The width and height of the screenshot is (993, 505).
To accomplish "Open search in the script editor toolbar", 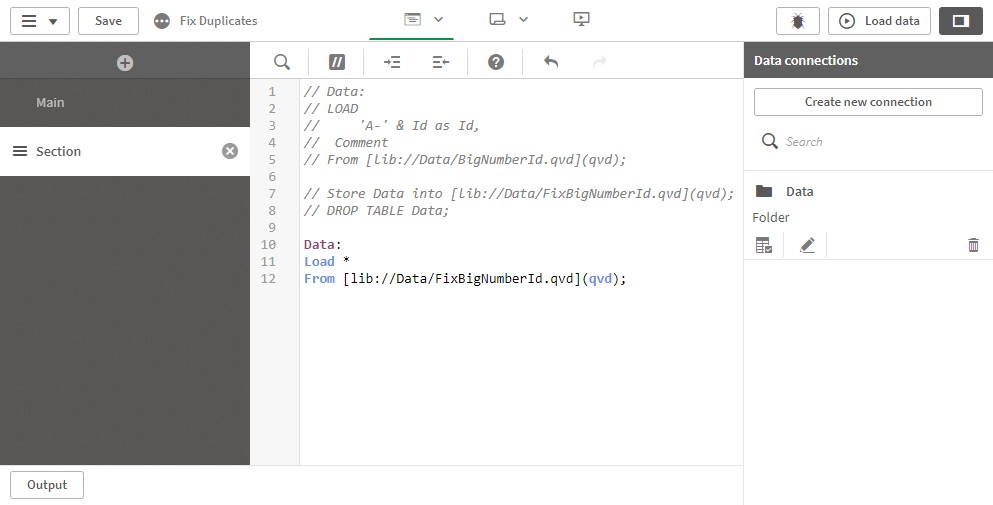I will 282,61.
